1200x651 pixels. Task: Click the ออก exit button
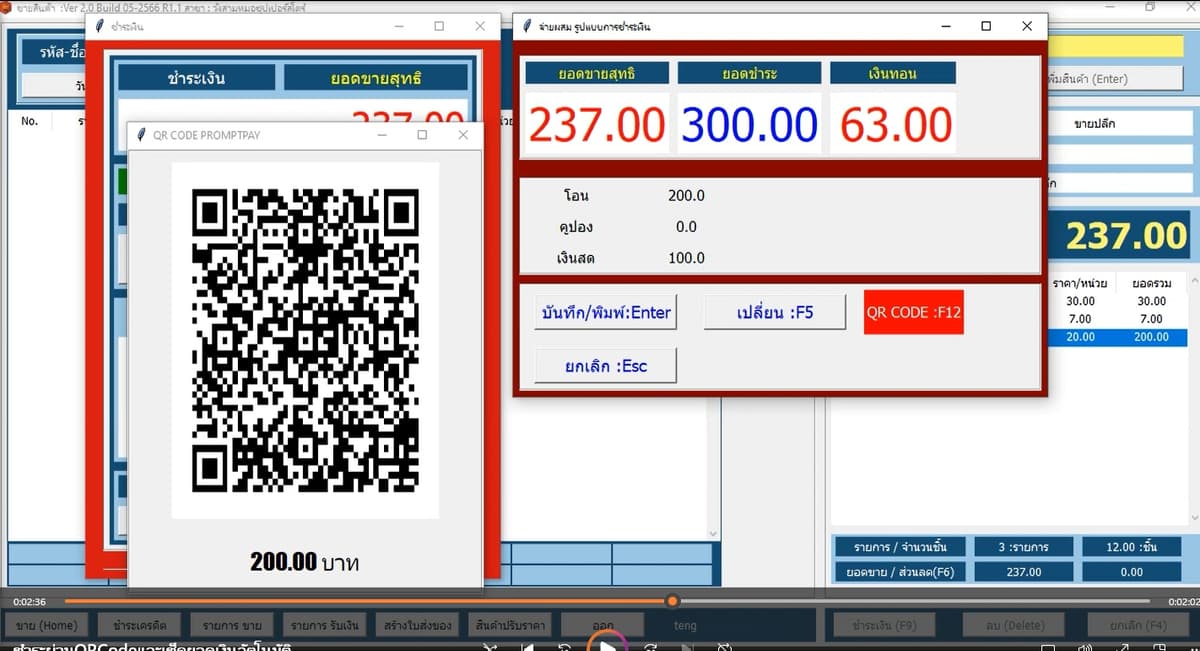point(602,625)
